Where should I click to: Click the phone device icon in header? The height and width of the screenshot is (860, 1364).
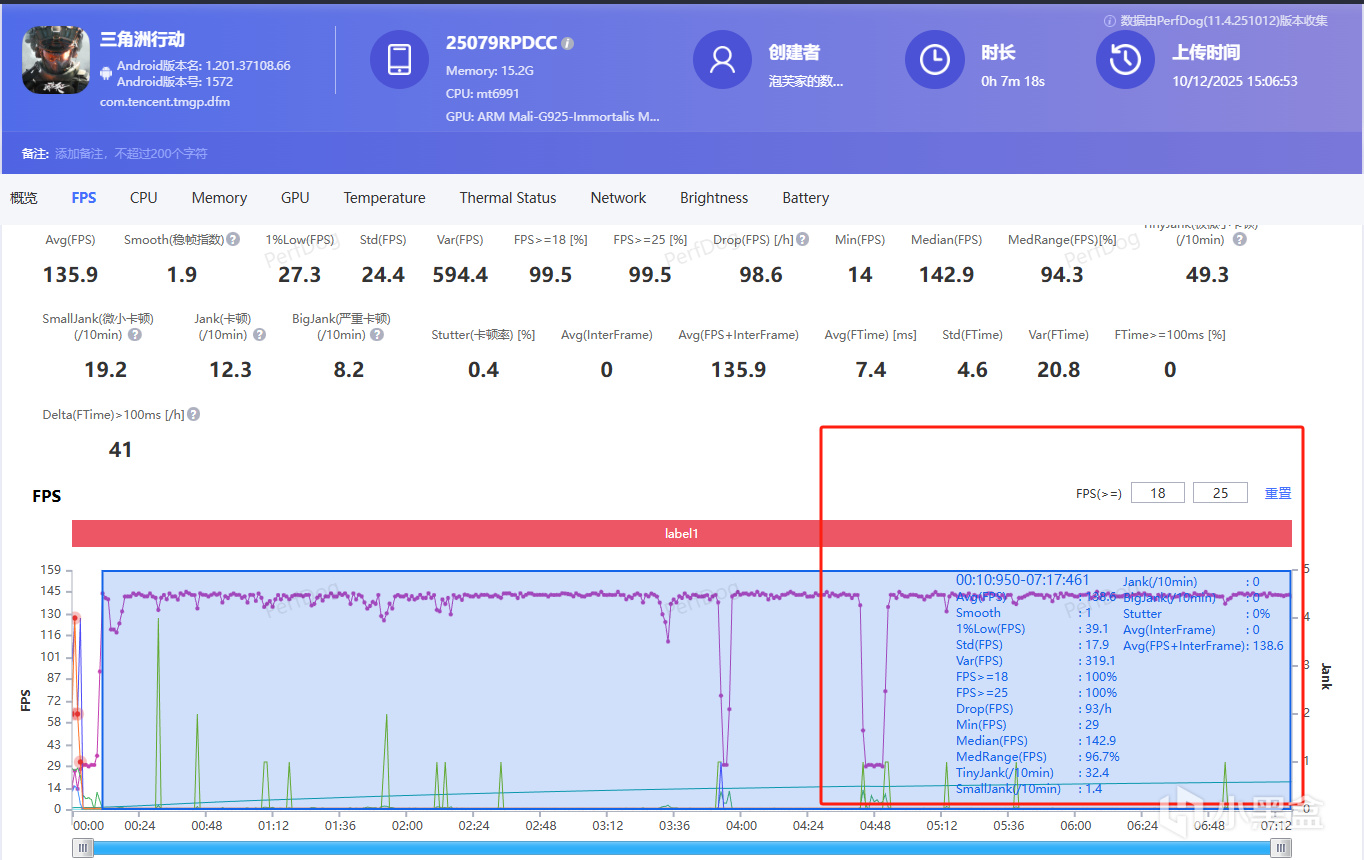[399, 59]
